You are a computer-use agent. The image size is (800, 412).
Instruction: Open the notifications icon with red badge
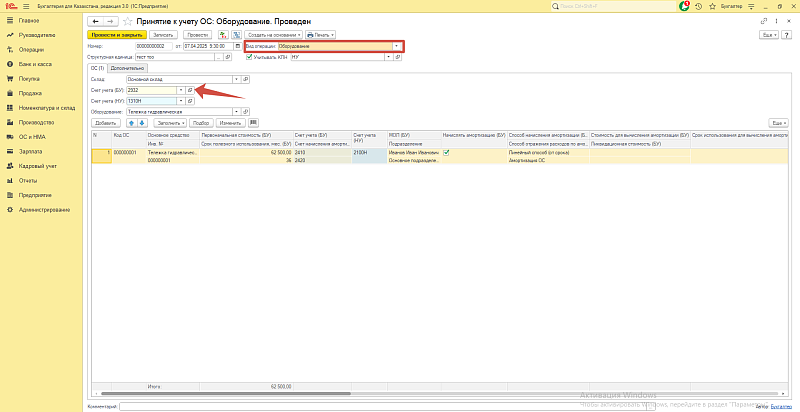pos(685,5)
